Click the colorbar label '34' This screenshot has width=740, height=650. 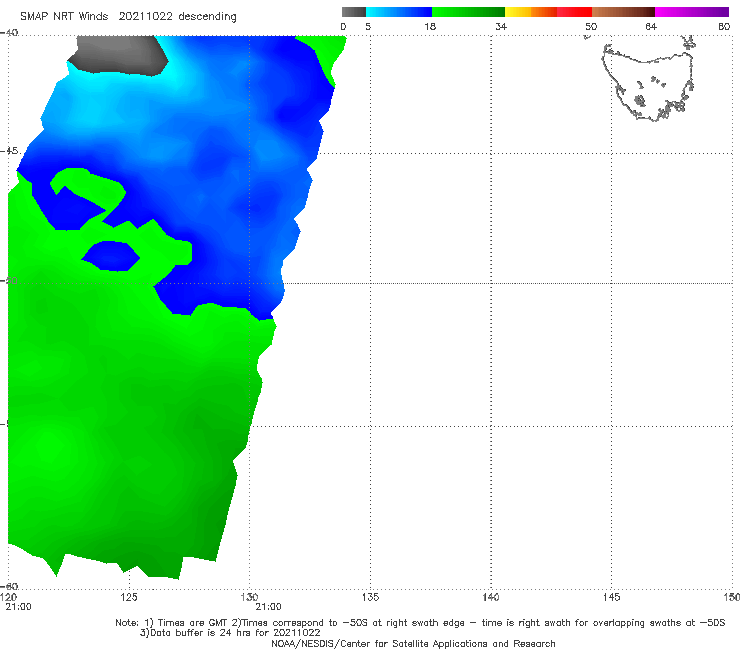click(x=501, y=26)
